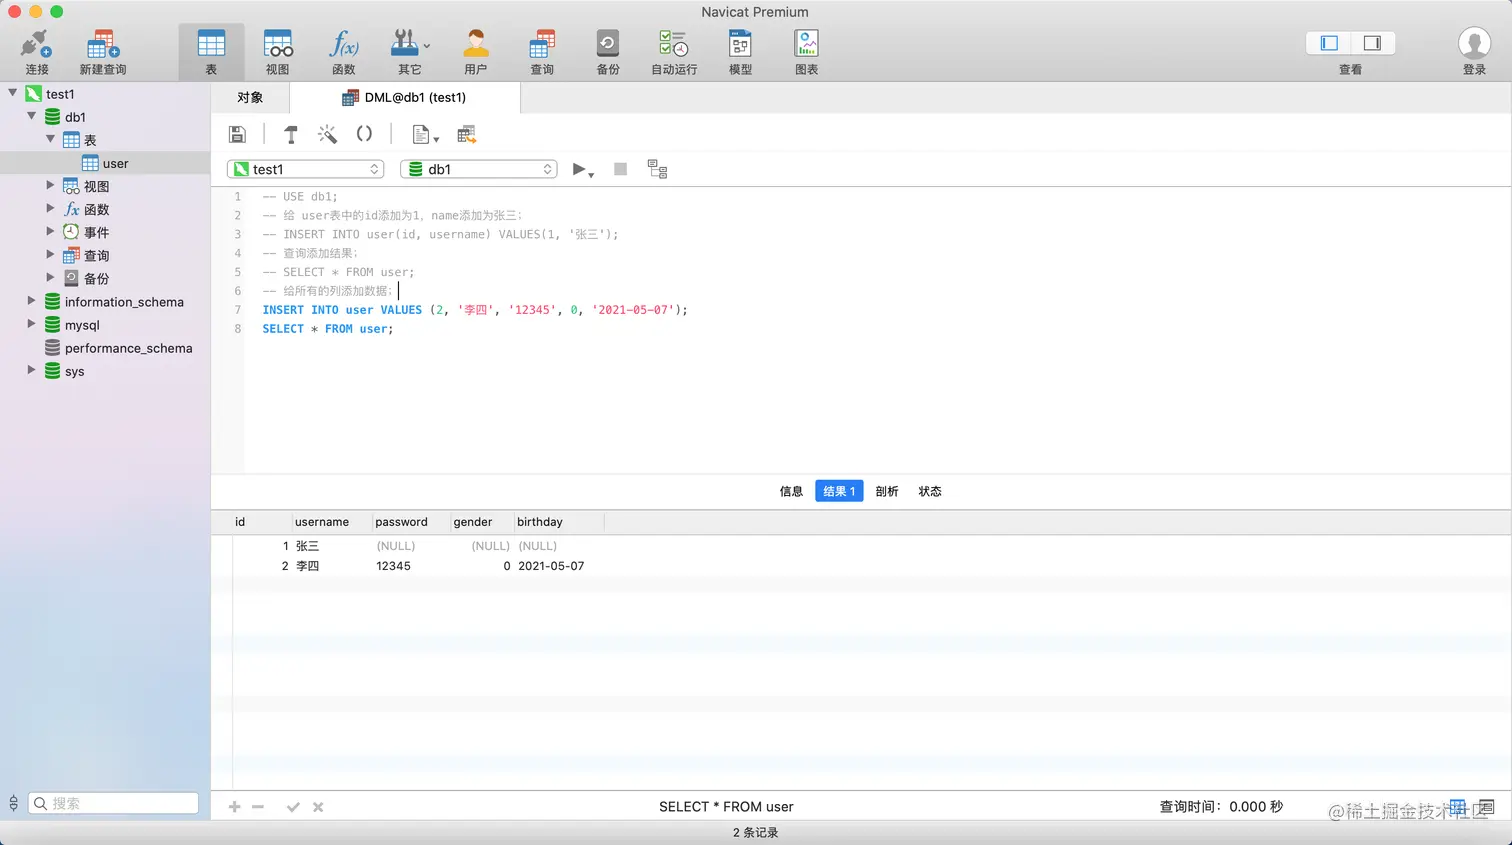Click the 登录 (Login) avatar icon
Image resolution: width=1512 pixels, height=845 pixels.
click(1474, 44)
